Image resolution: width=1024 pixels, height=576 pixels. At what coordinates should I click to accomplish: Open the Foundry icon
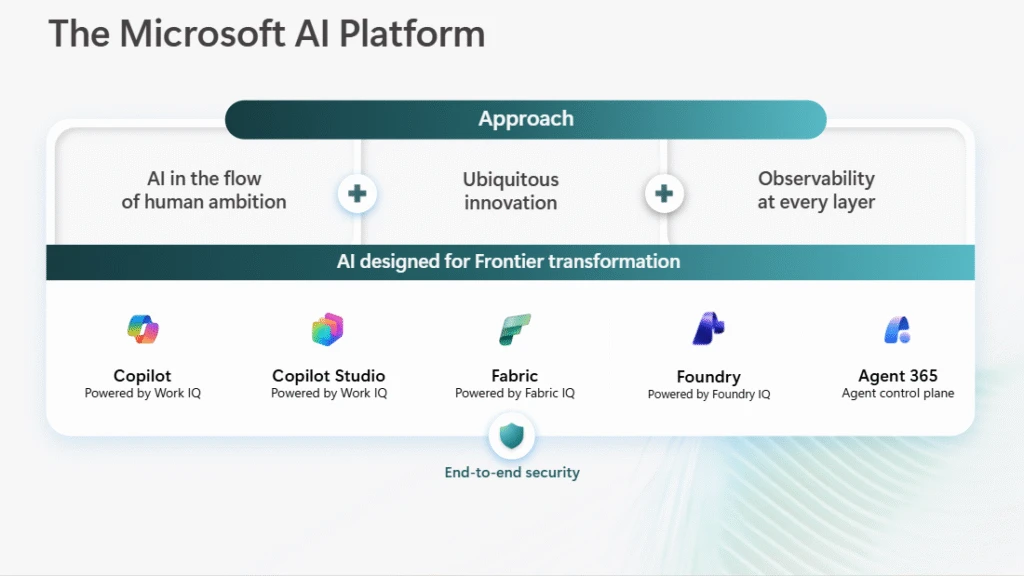tap(708, 327)
